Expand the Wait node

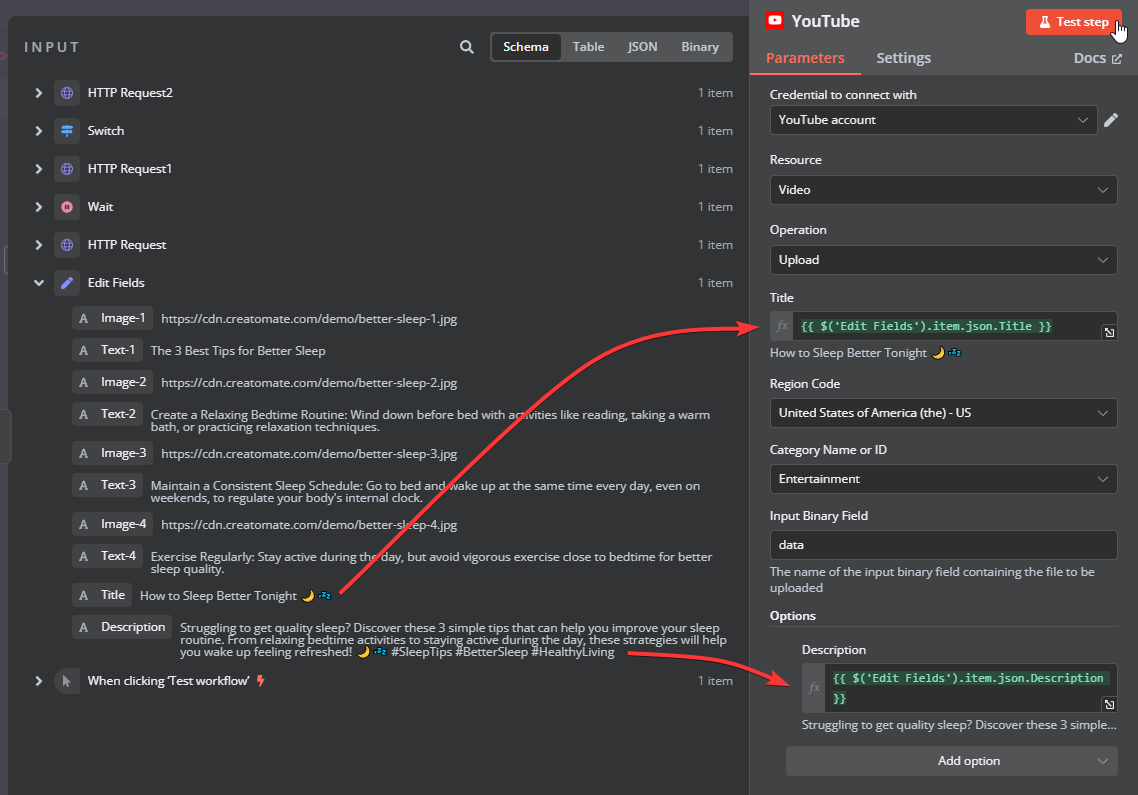[38, 207]
